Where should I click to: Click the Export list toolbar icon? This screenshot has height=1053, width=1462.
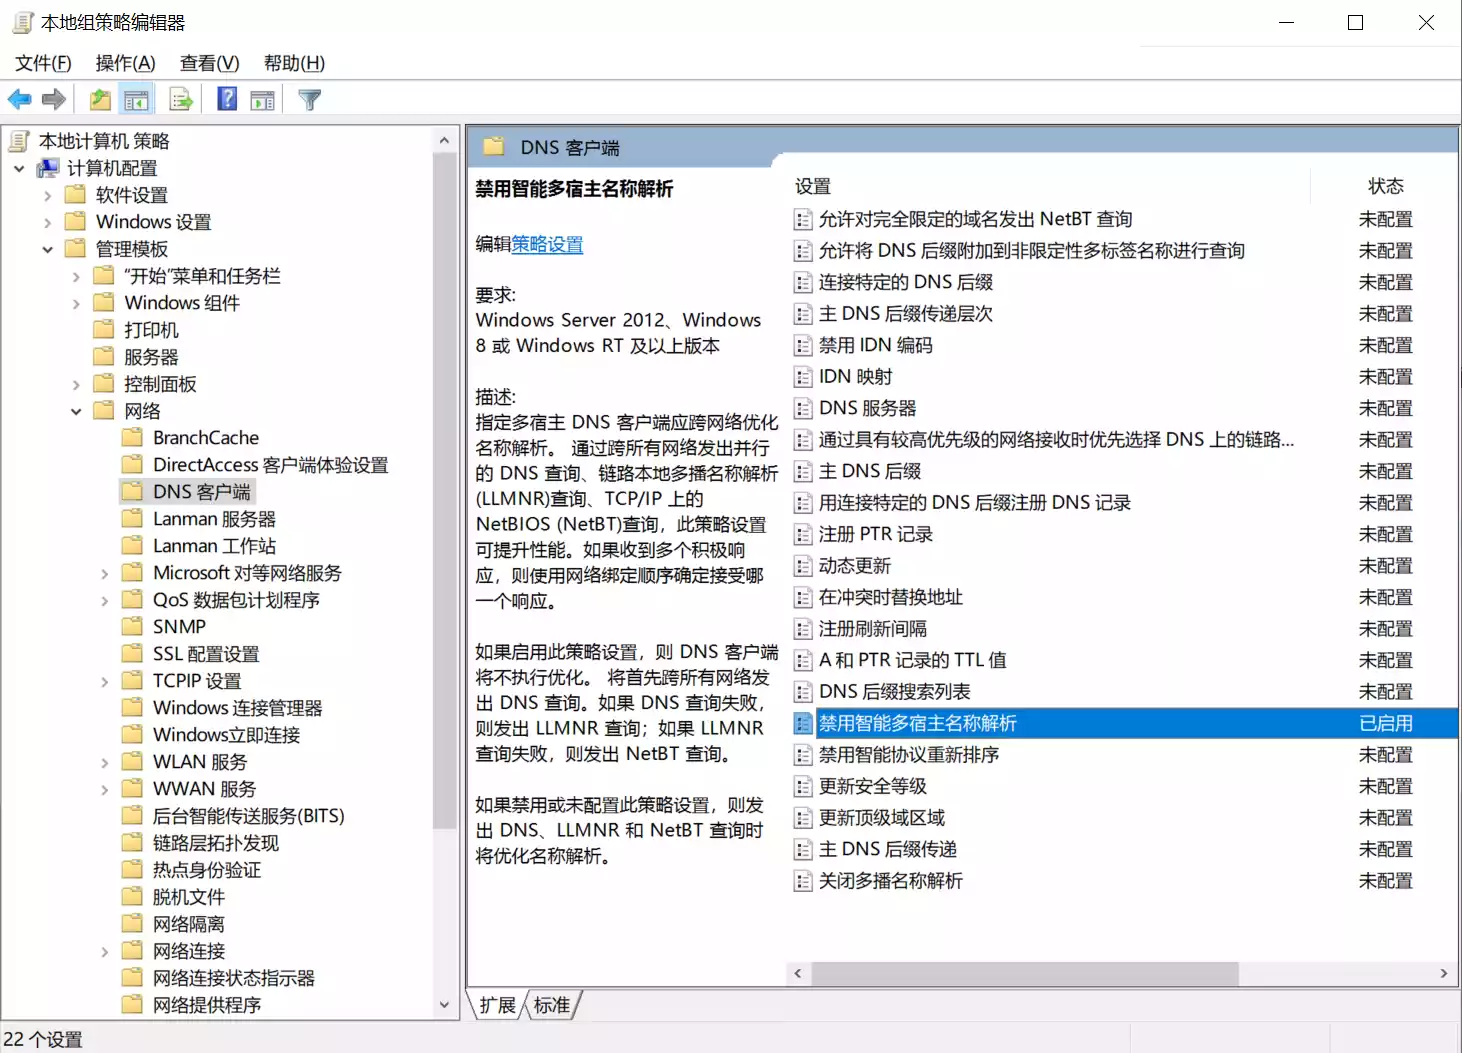tap(181, 99)
